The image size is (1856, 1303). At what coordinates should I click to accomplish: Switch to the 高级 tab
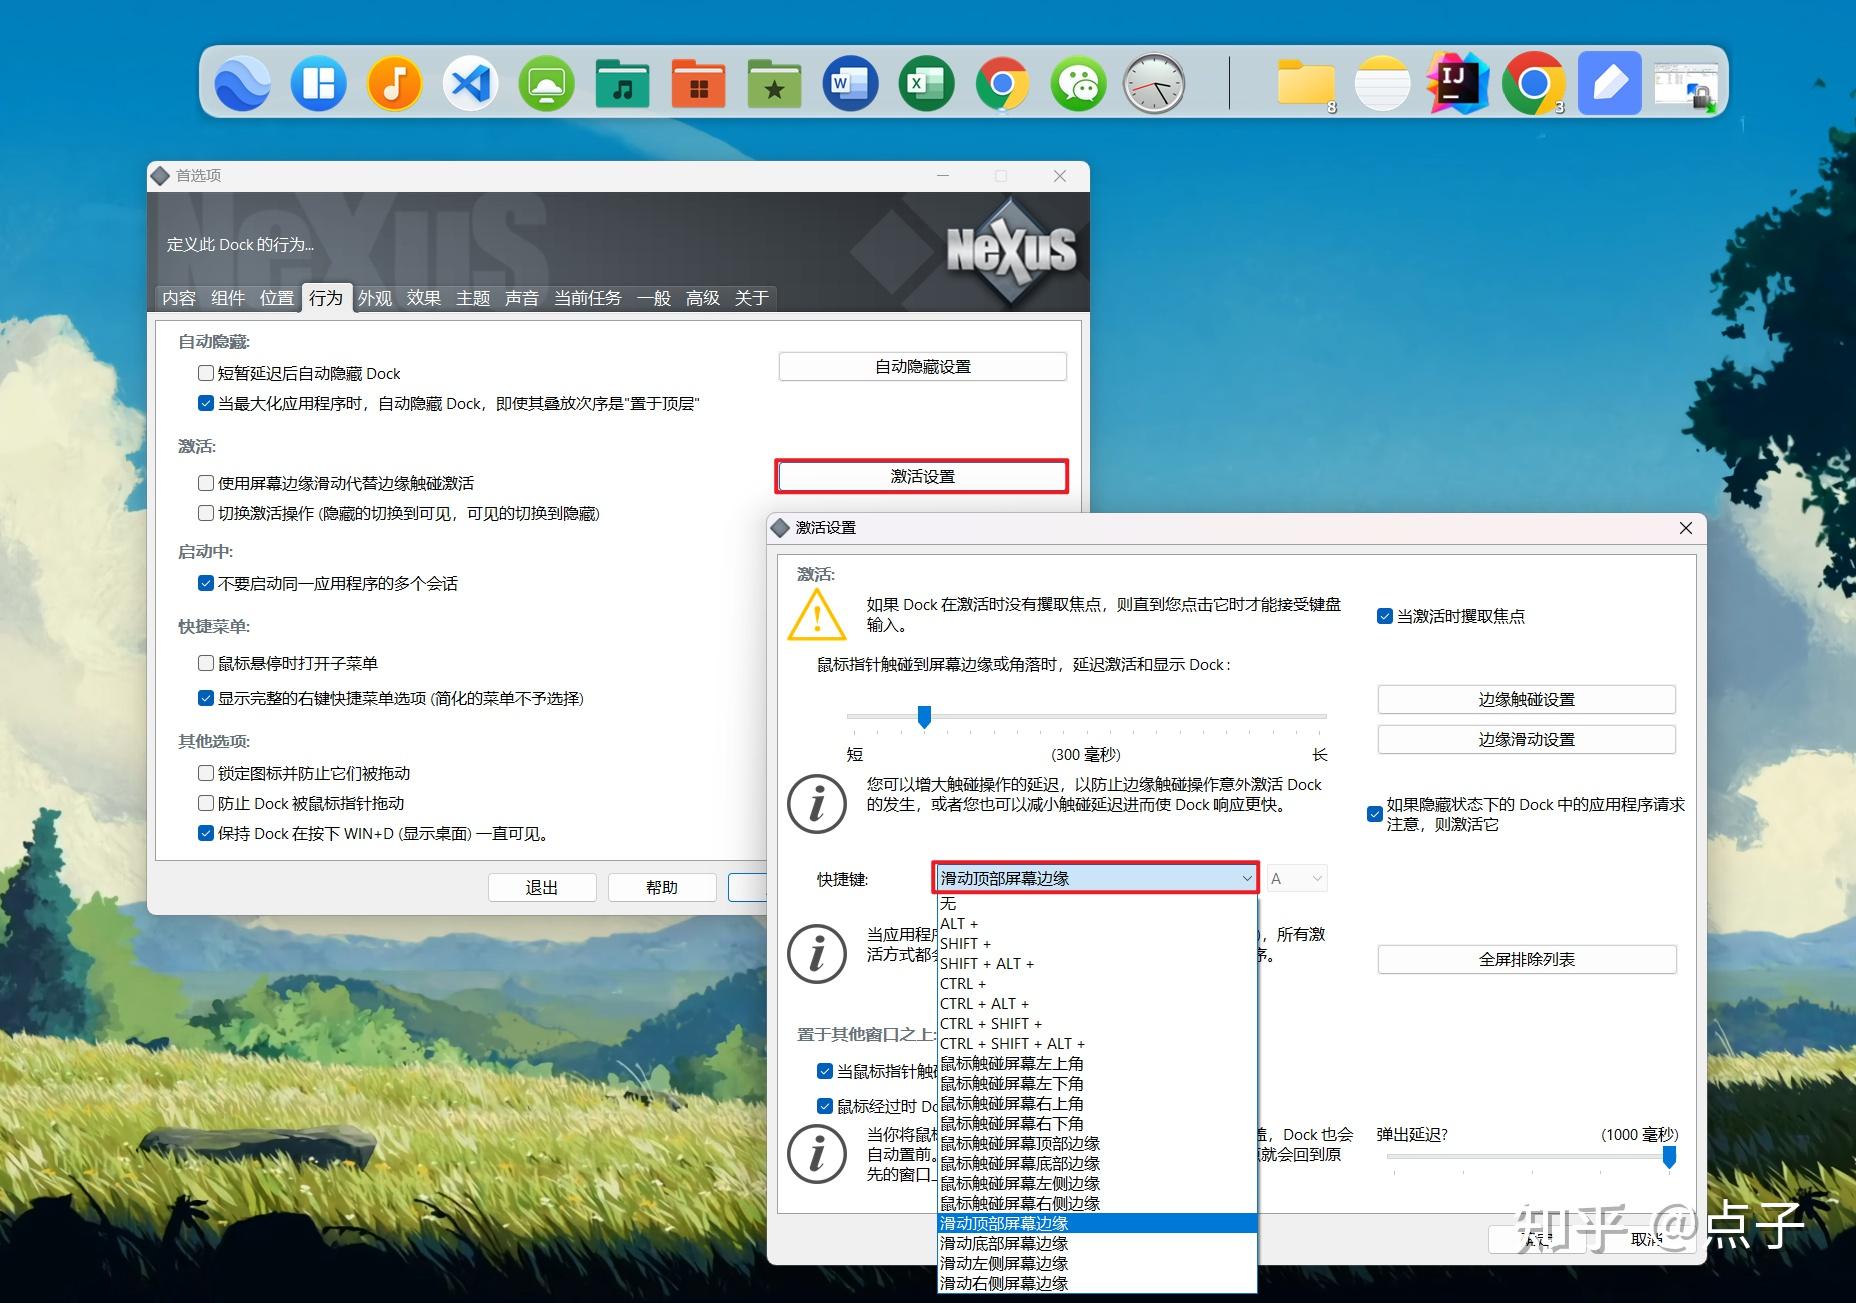point(703,297)
